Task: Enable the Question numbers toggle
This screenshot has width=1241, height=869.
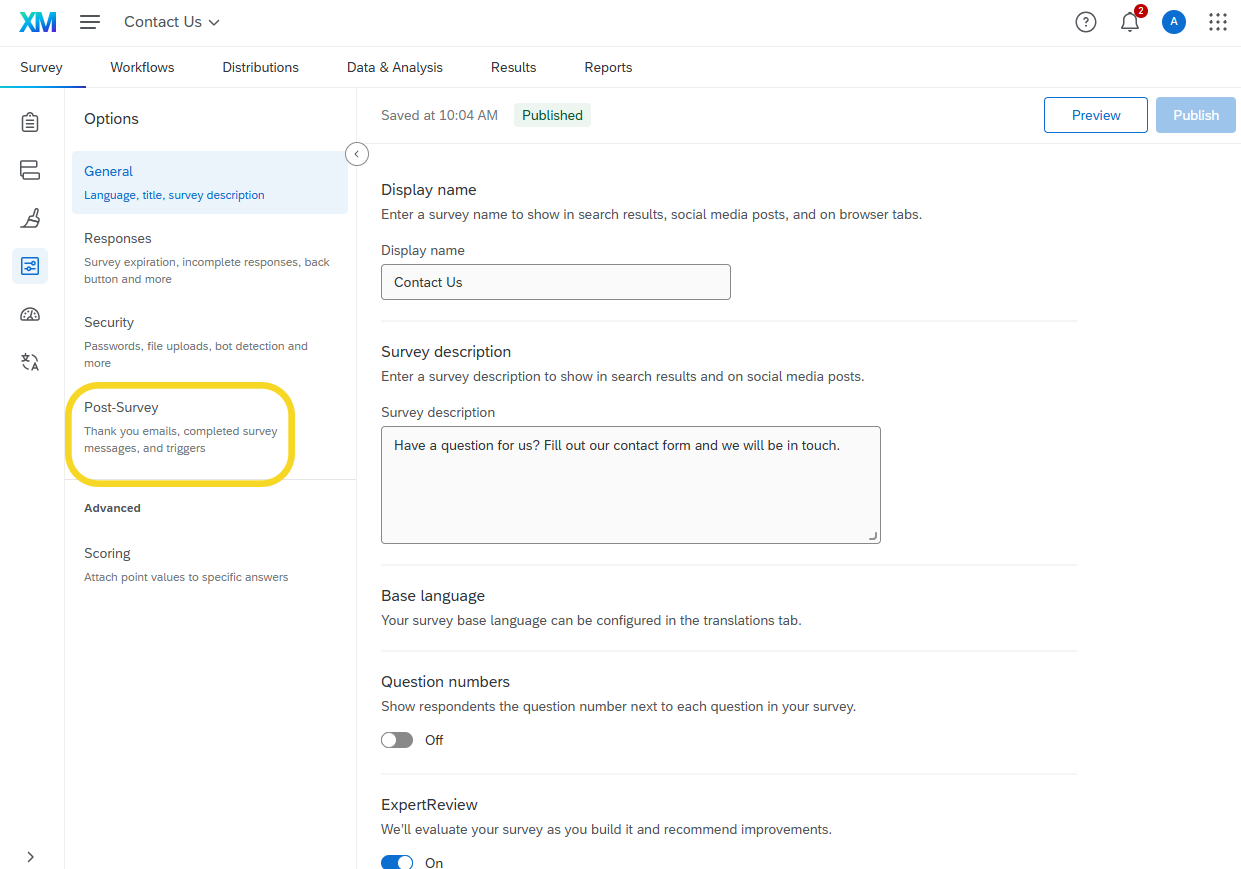Action: 397,740
